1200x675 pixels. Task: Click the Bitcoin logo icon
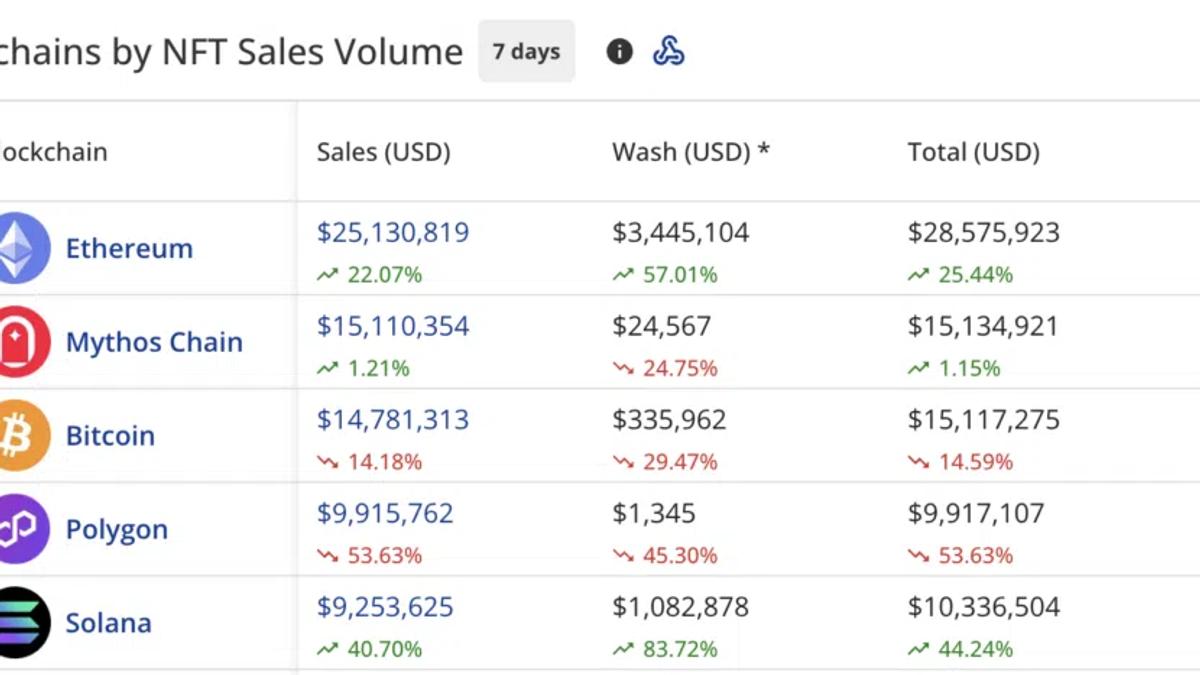click(18, 435)
